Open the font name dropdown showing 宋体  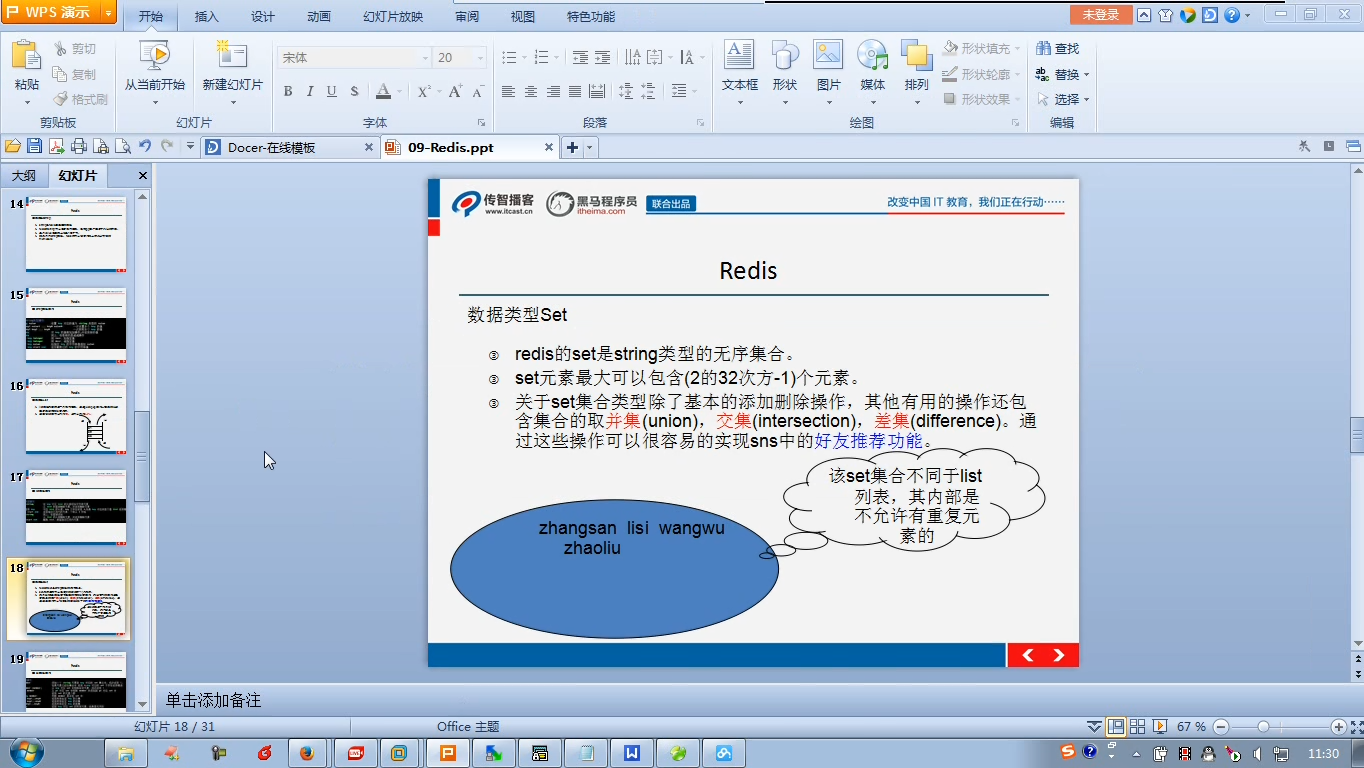click(x=425, y=58)
